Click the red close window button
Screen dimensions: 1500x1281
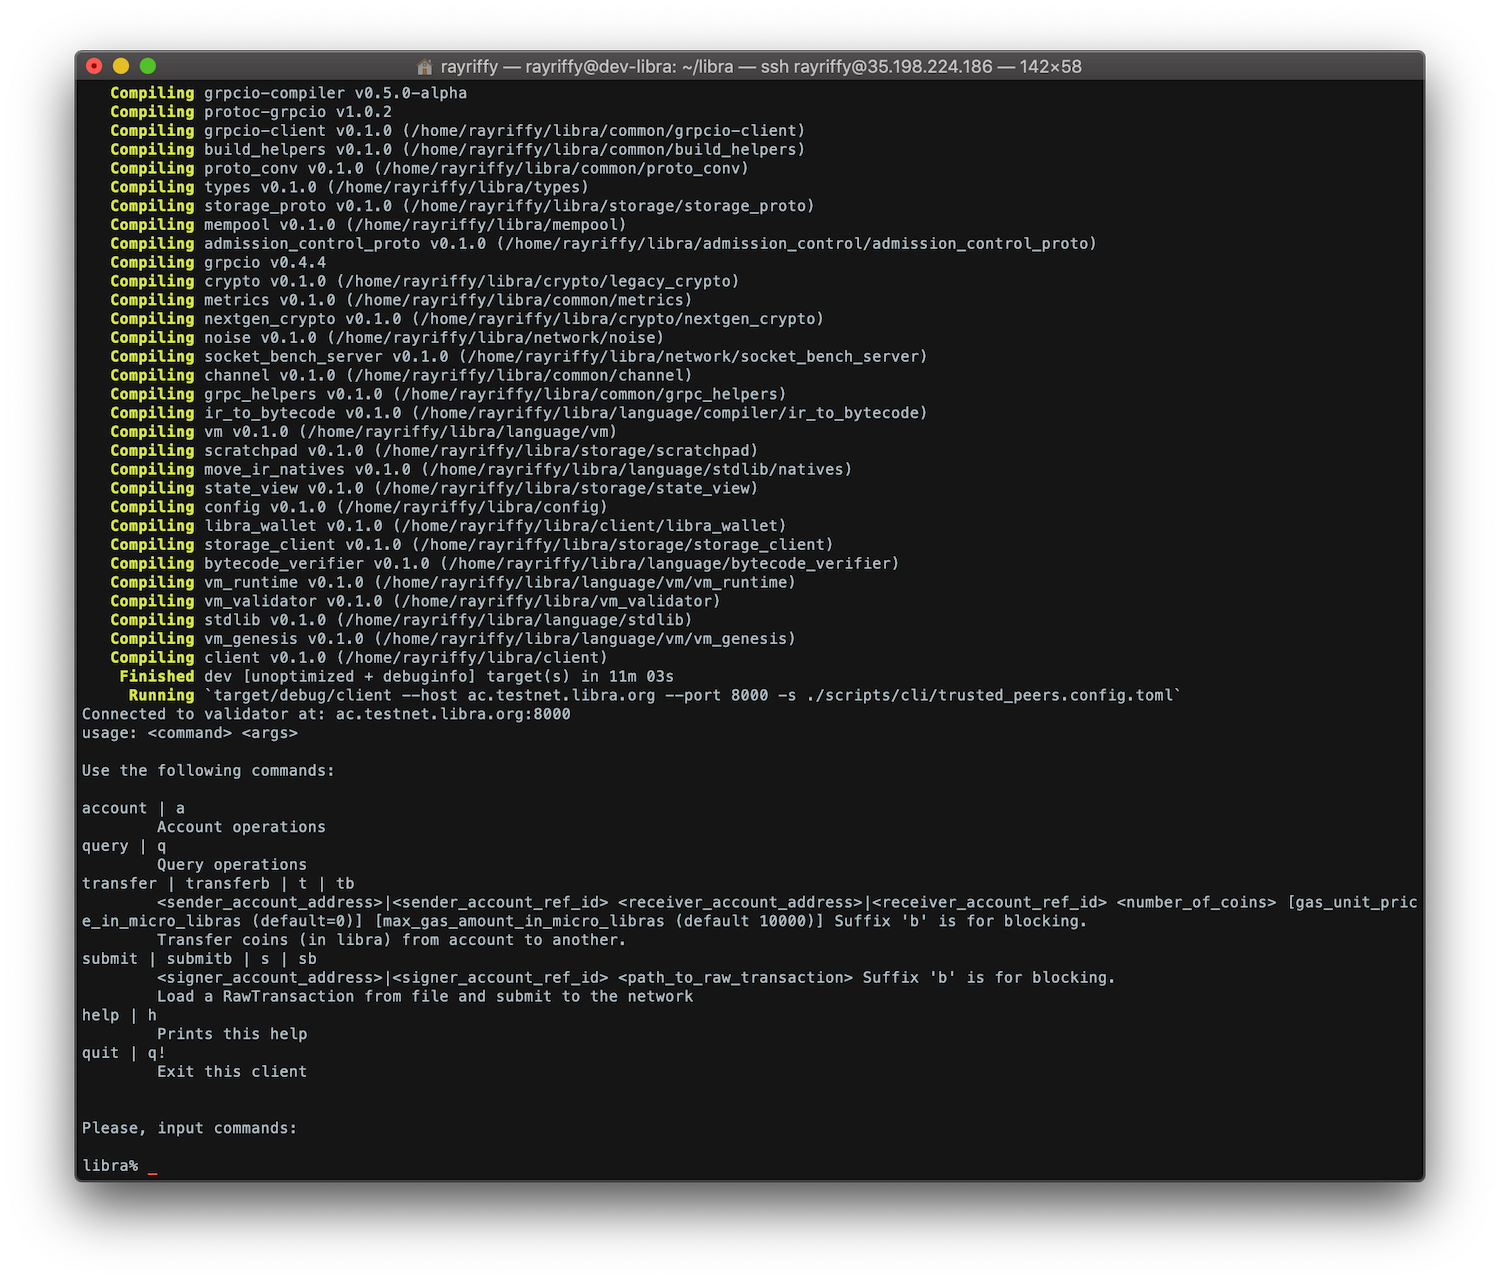(94, 66)
